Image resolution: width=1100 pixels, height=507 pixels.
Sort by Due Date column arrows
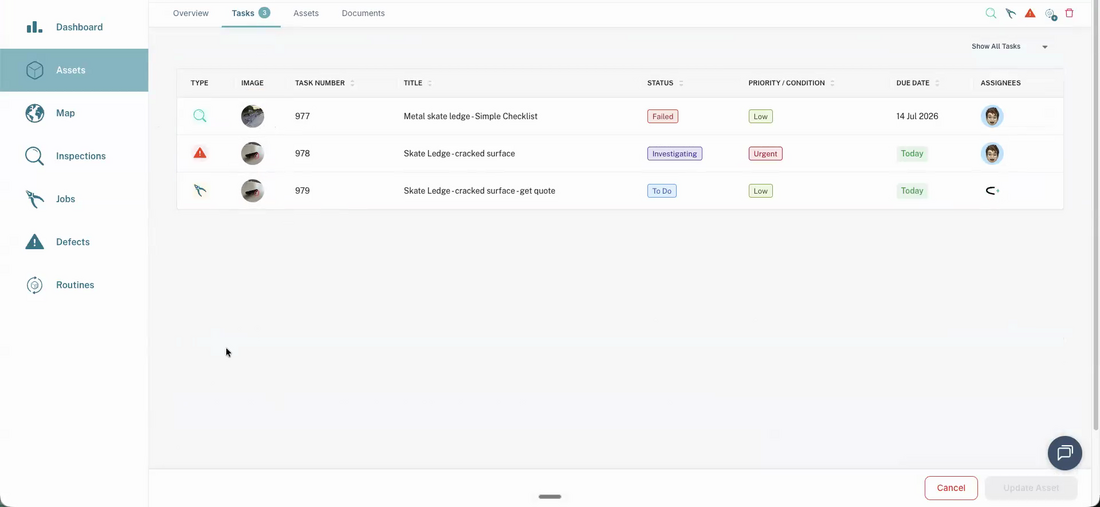coord(937,83)
